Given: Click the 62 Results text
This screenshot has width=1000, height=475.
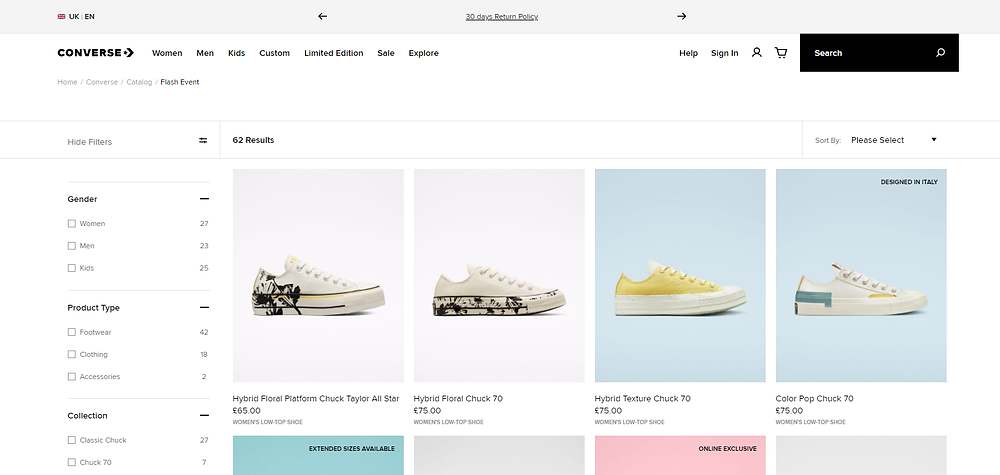Looking at the screenshot, I should 253,140.
